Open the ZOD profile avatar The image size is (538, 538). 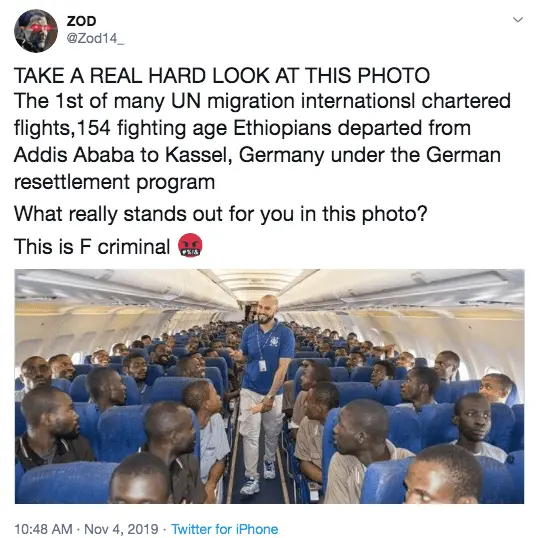(36, 31)
